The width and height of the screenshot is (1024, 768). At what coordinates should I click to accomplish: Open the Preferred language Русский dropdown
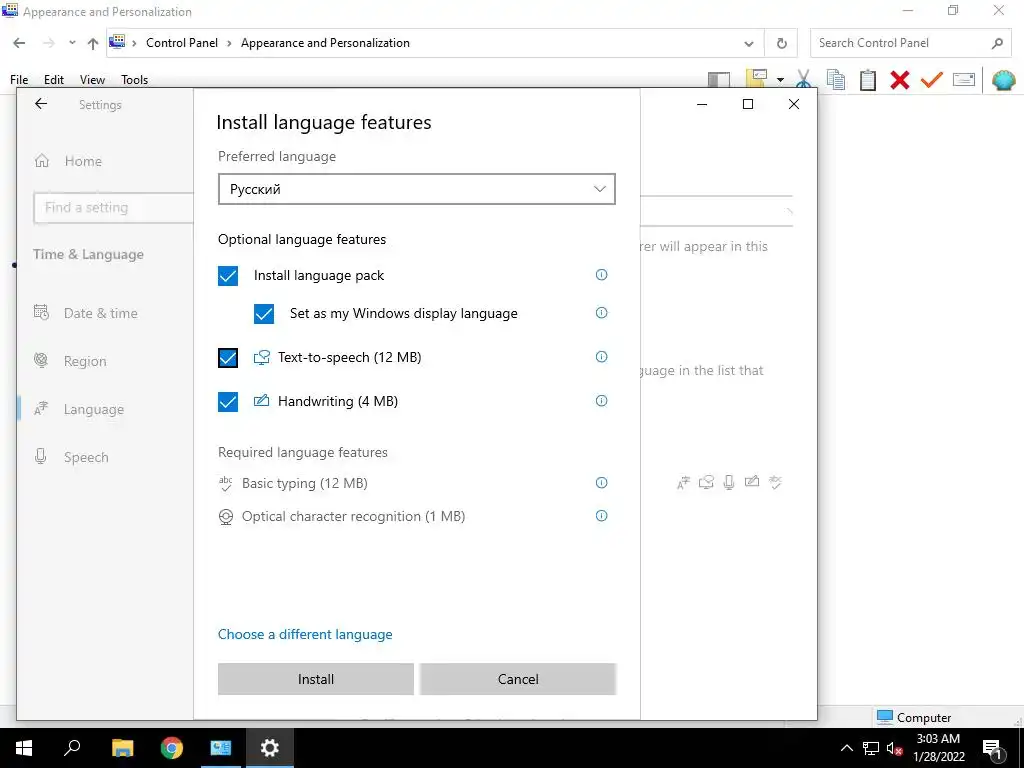(417, 189)
